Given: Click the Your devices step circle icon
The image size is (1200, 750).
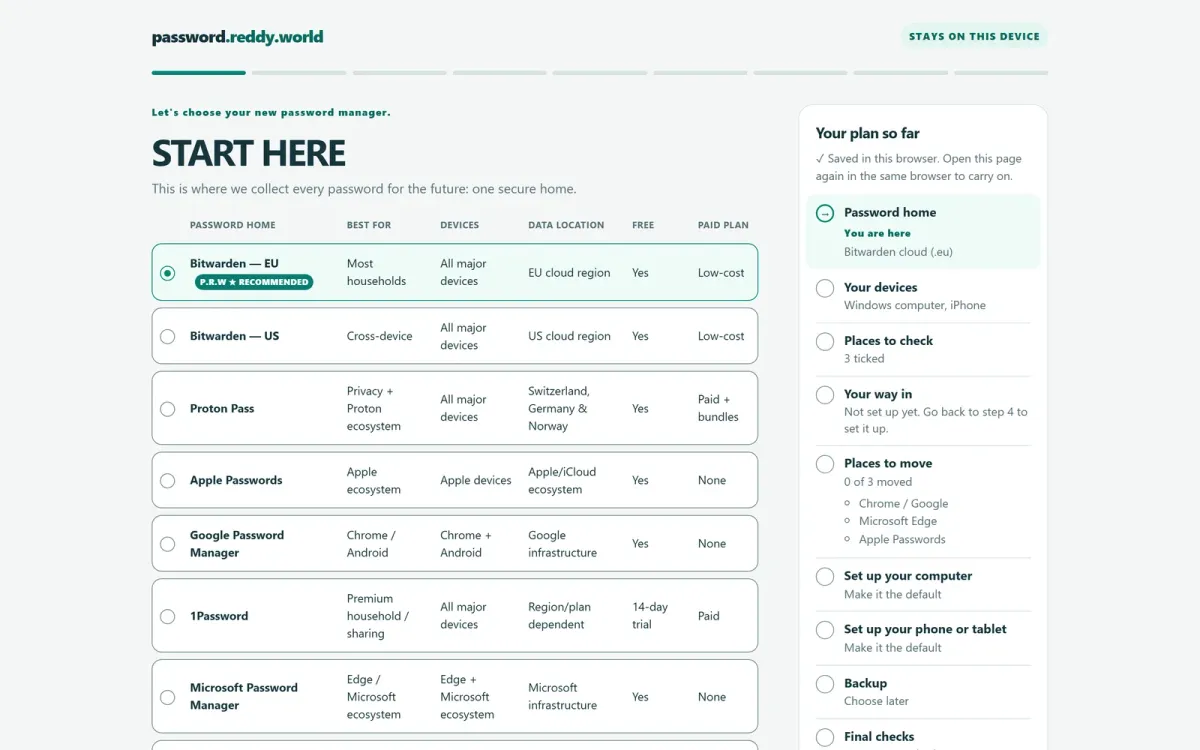Looking at the screenshot, I should (x=825, y=288).
